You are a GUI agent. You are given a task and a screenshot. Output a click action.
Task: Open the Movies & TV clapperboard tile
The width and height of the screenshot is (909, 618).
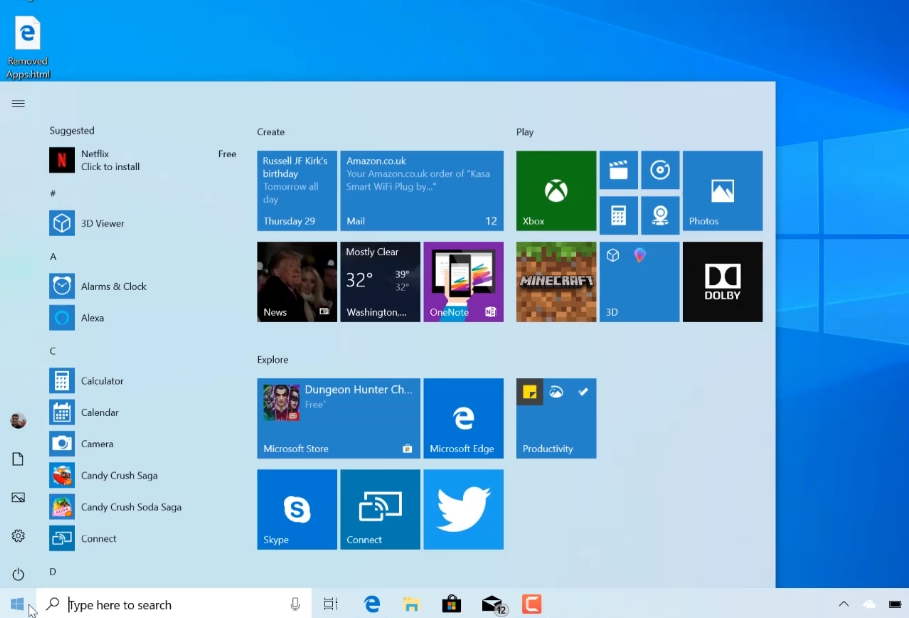click(619, 170)
